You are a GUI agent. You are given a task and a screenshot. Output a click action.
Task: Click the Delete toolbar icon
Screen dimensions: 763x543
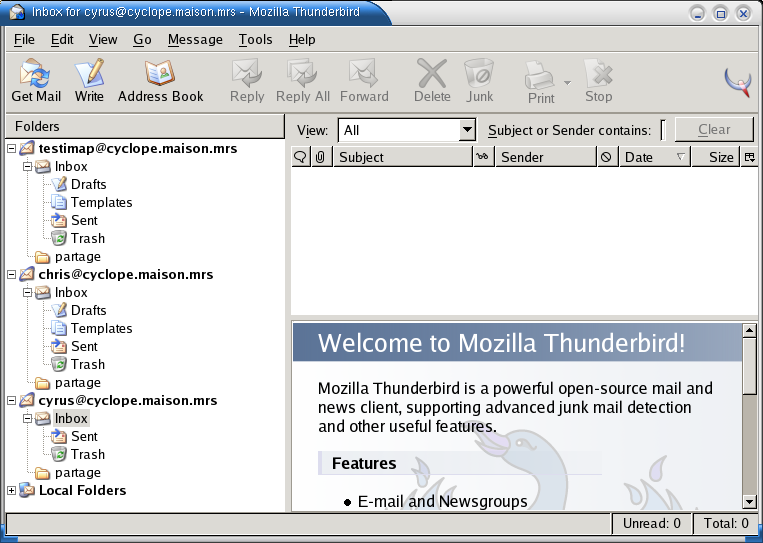click(x=432, y=80)
